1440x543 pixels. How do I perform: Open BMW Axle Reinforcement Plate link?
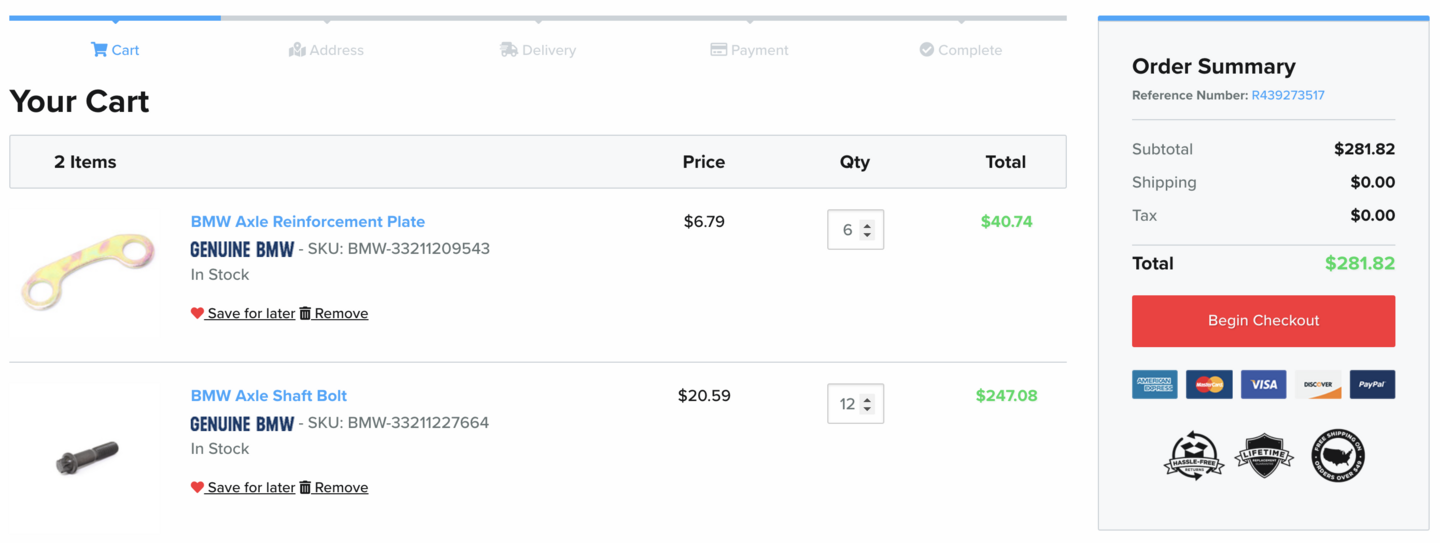(308, 222)
